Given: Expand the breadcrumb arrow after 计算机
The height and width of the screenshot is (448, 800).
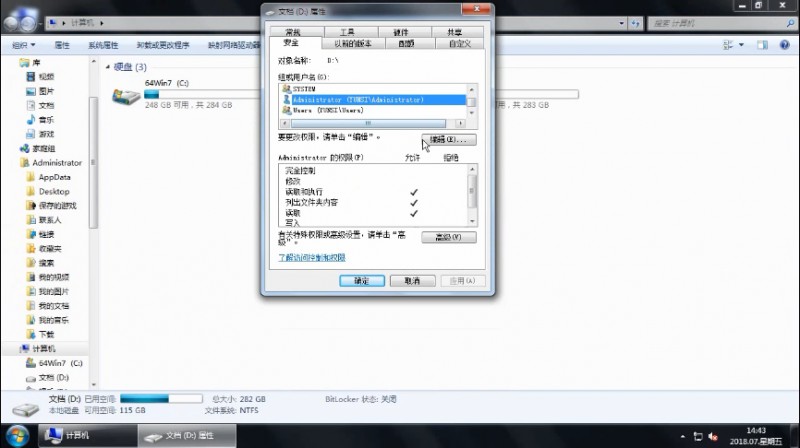Looking at the screenshot, I should click(102, 23).
